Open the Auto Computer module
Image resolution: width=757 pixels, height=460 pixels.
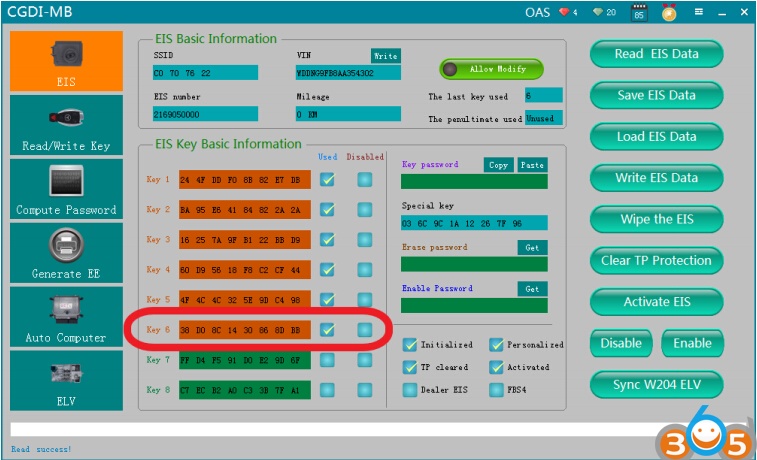tap(66, 317)
